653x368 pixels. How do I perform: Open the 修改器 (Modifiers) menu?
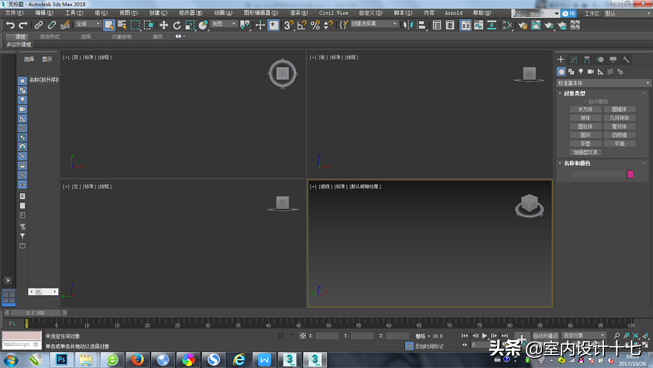tap(190, 13)
